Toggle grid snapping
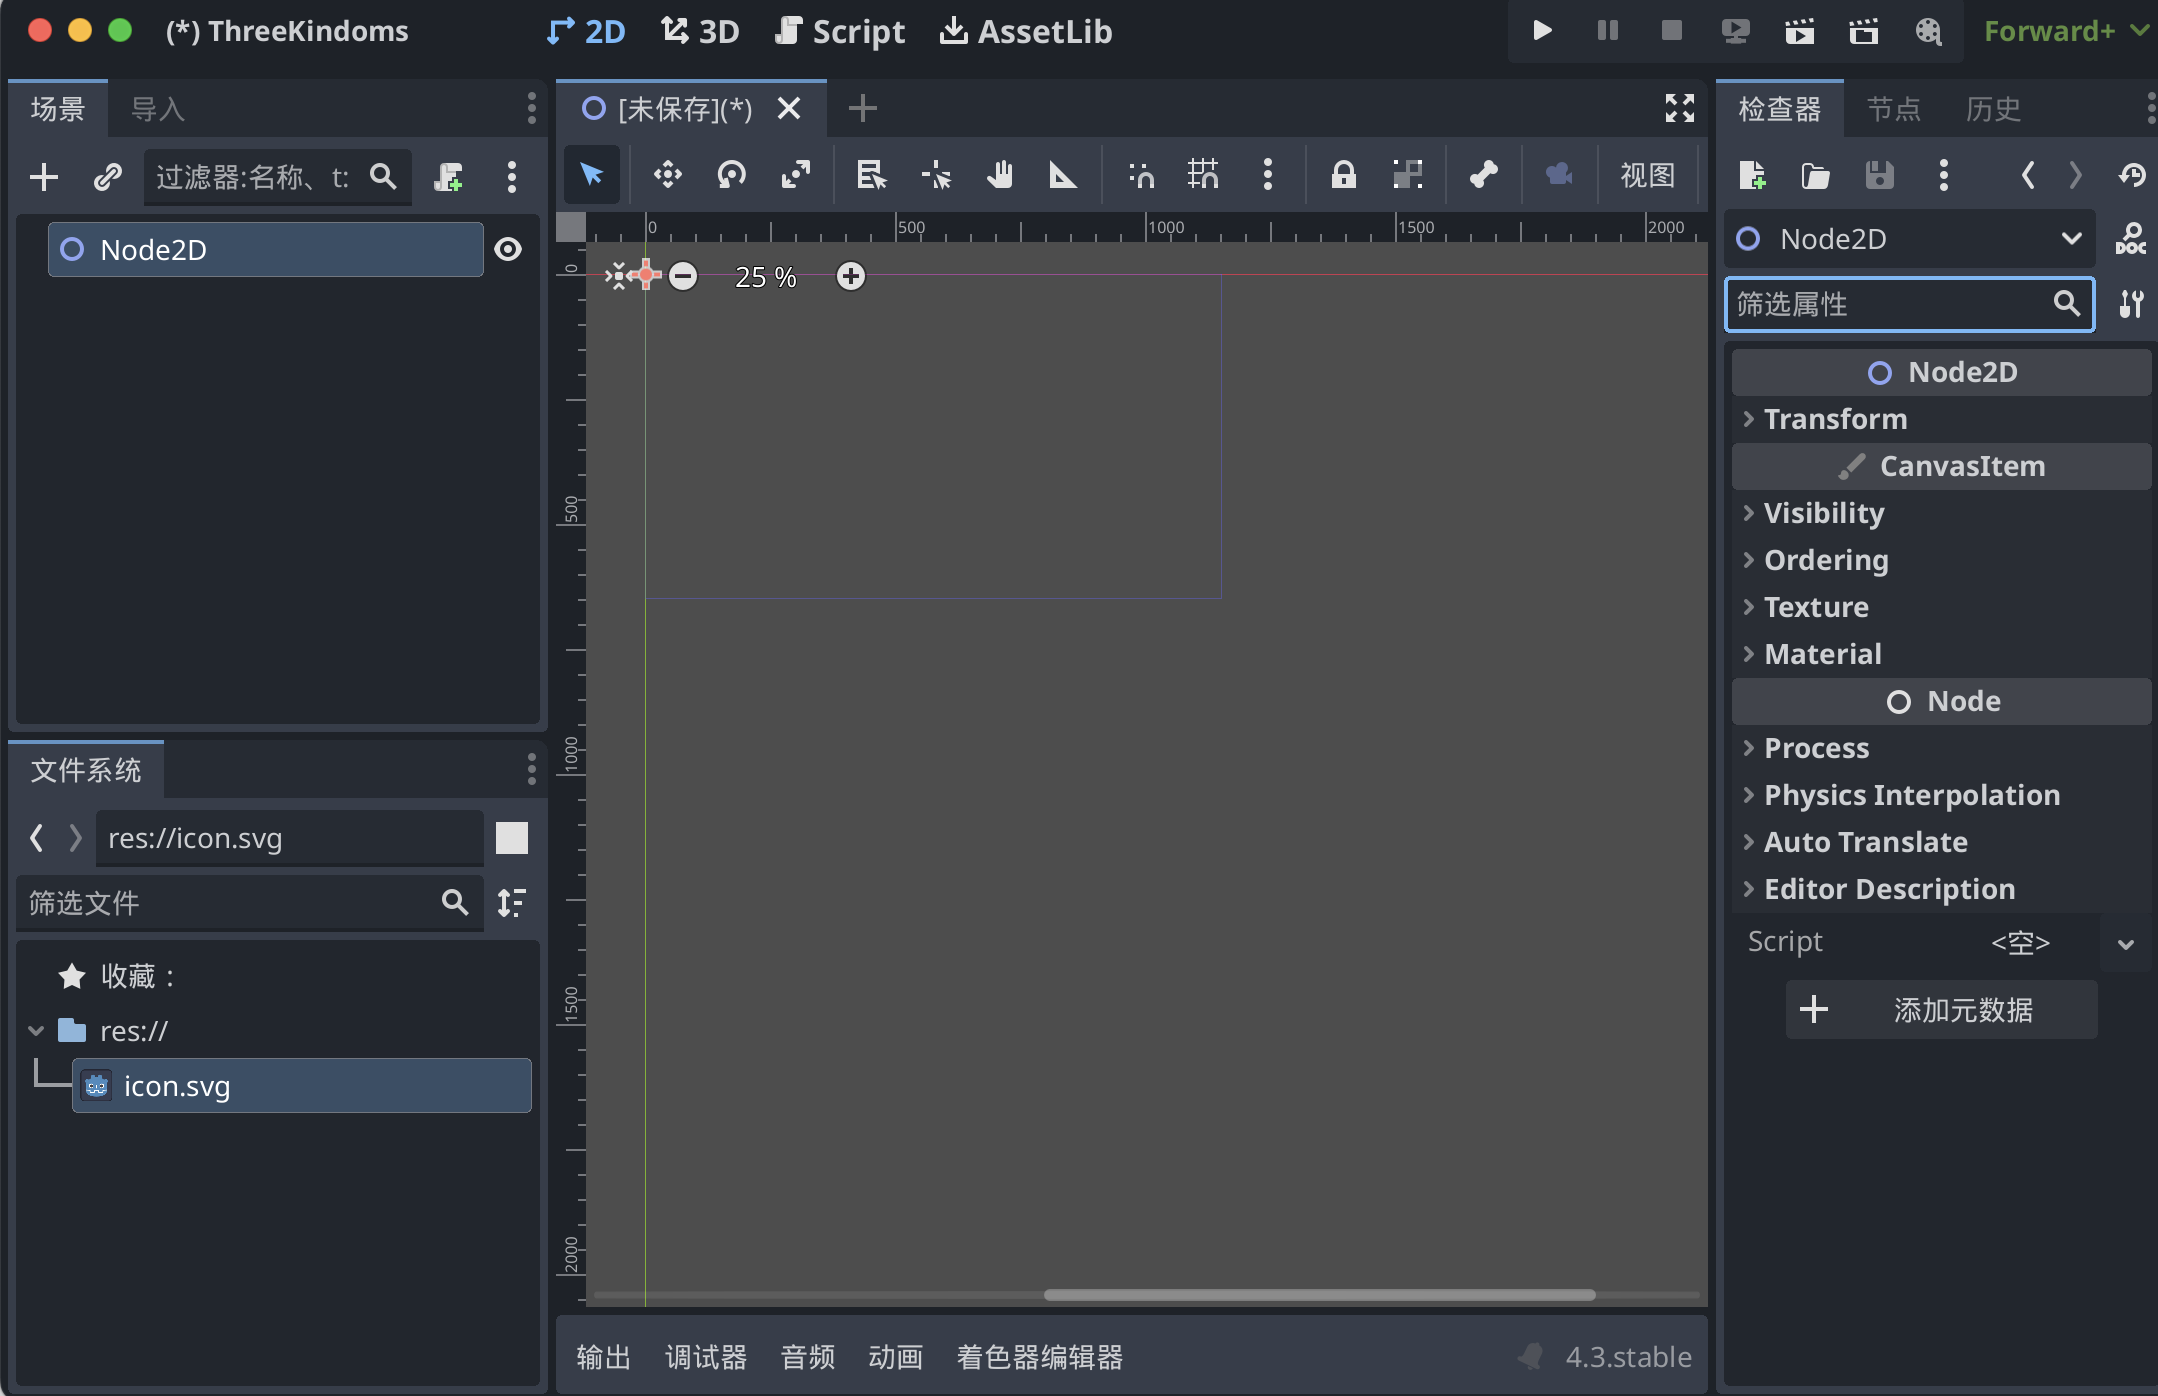The height and width of the screenshot is (1396, 2158). [1203, 175]
